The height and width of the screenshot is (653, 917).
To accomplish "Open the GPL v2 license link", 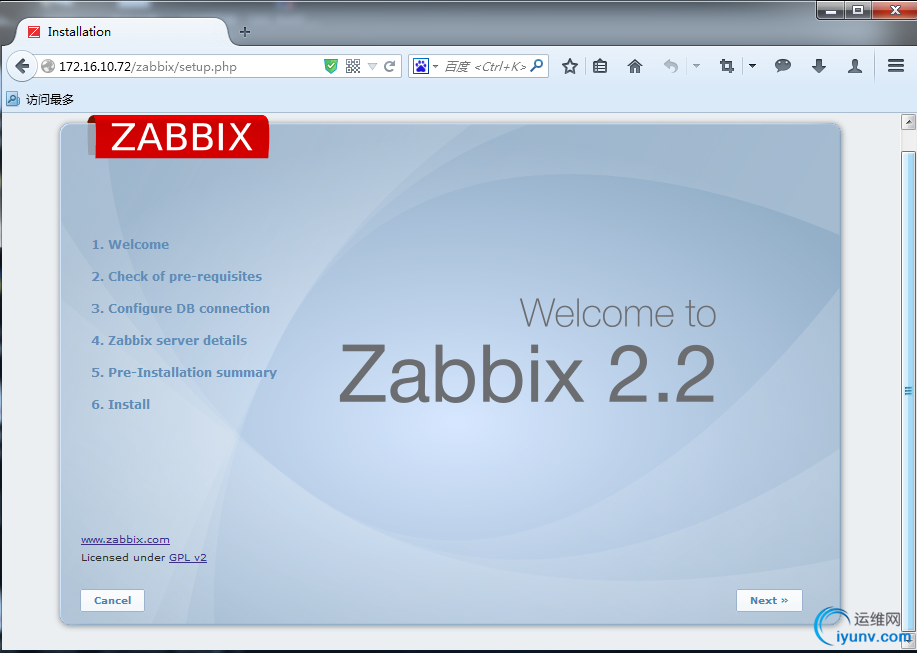I will [188, 557].
